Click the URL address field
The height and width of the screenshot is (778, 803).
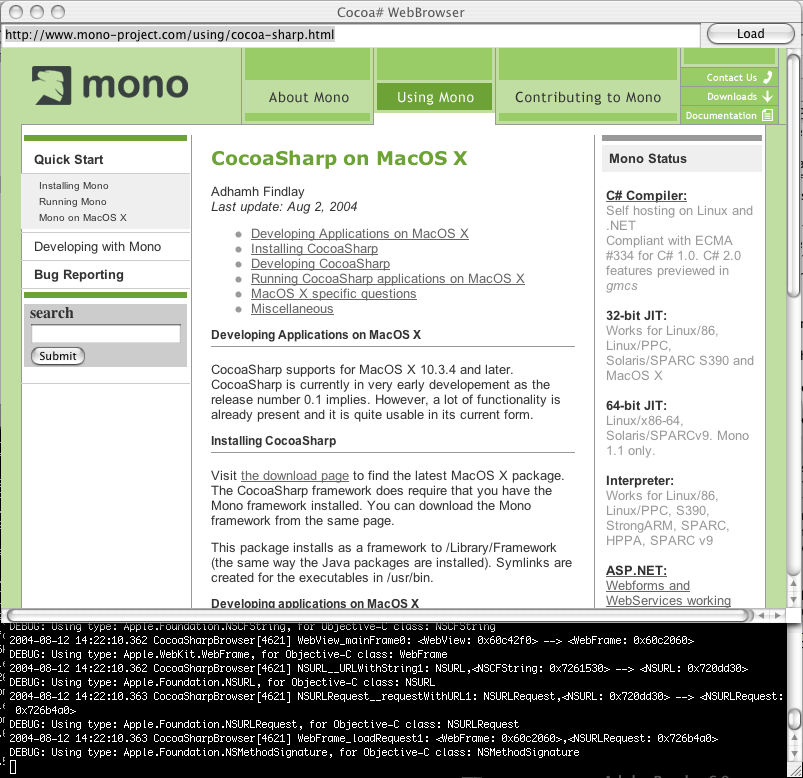pyautogui.click(x=351, y=35)
